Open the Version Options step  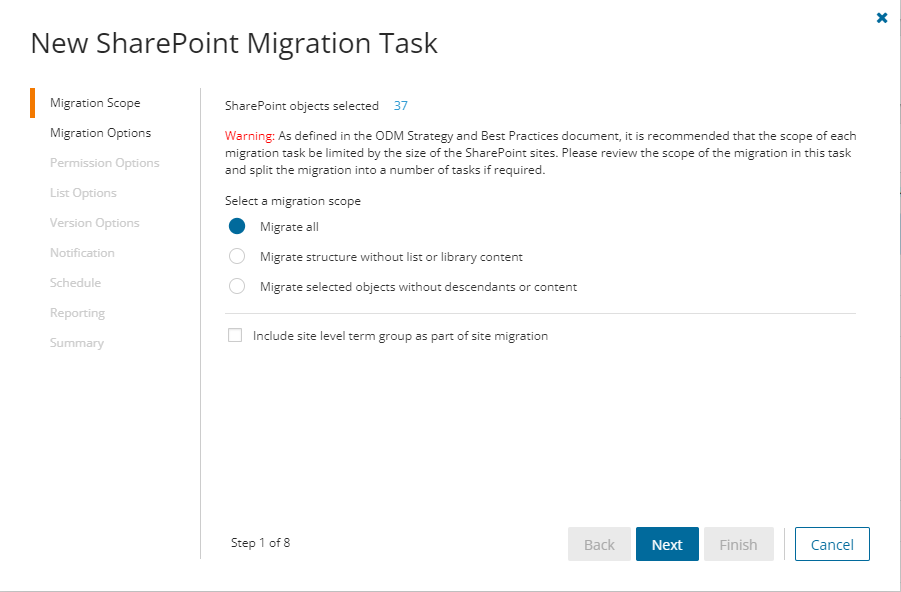tap(94, 222)
